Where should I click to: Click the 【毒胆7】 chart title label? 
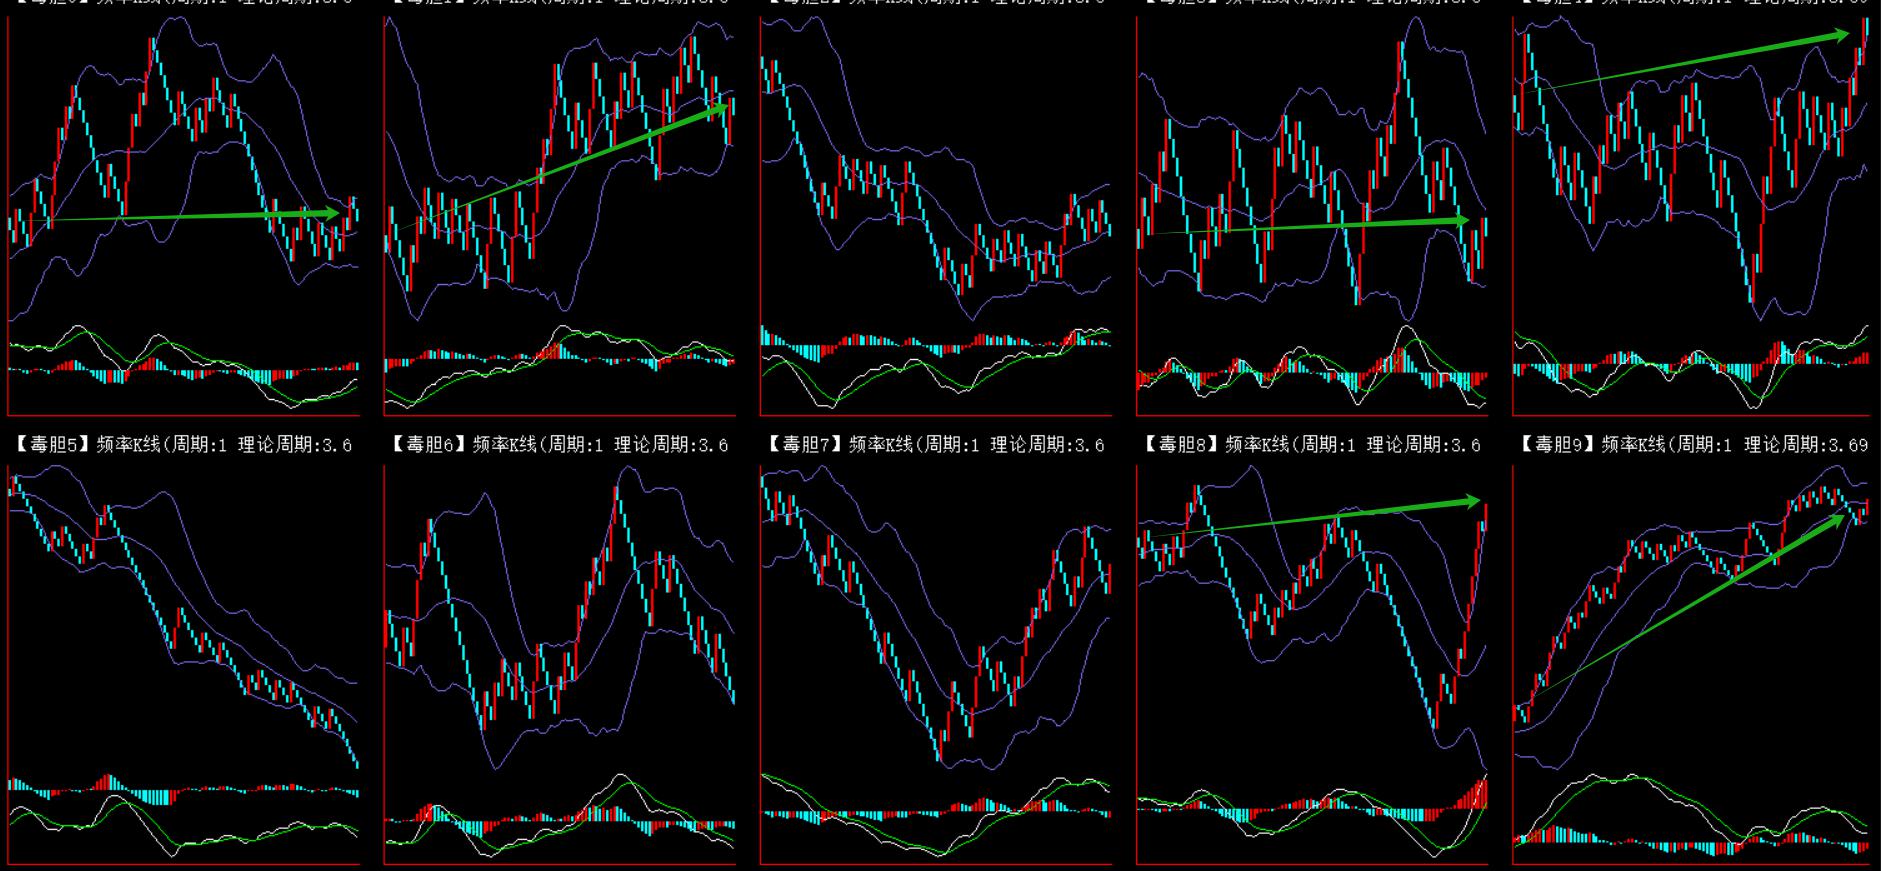tap(934, 445)
